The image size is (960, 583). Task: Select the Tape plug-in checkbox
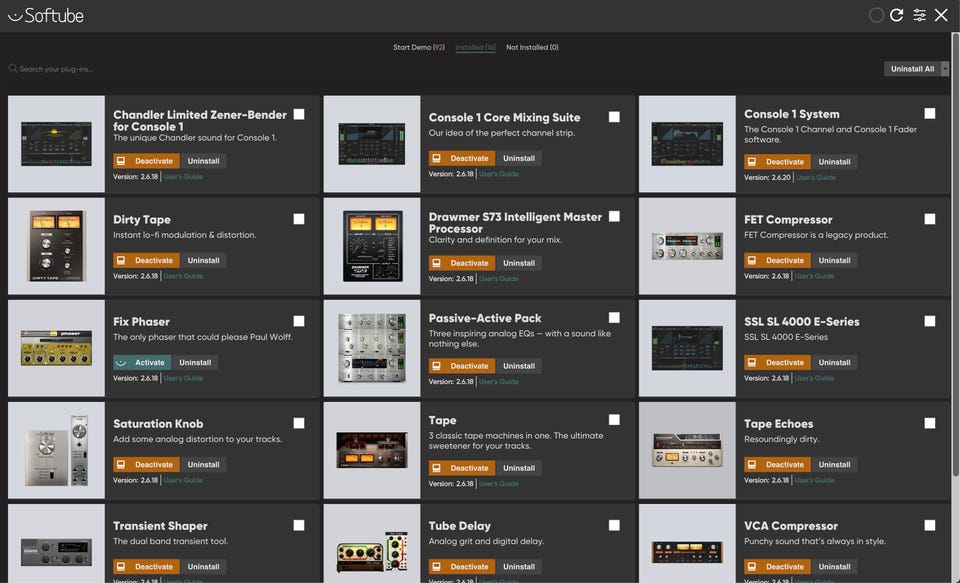pyautogui.click(x=614, y=419)
